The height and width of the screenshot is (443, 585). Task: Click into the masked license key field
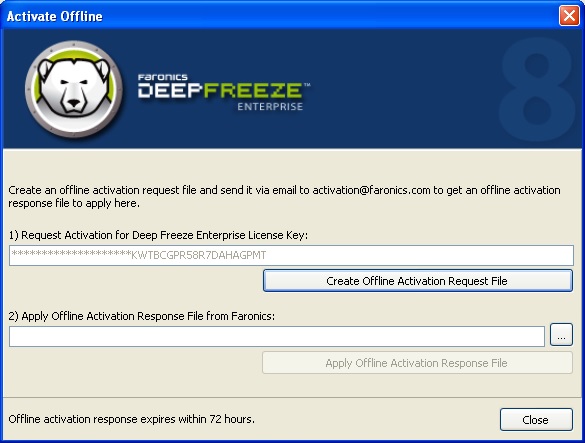(291, 255)
